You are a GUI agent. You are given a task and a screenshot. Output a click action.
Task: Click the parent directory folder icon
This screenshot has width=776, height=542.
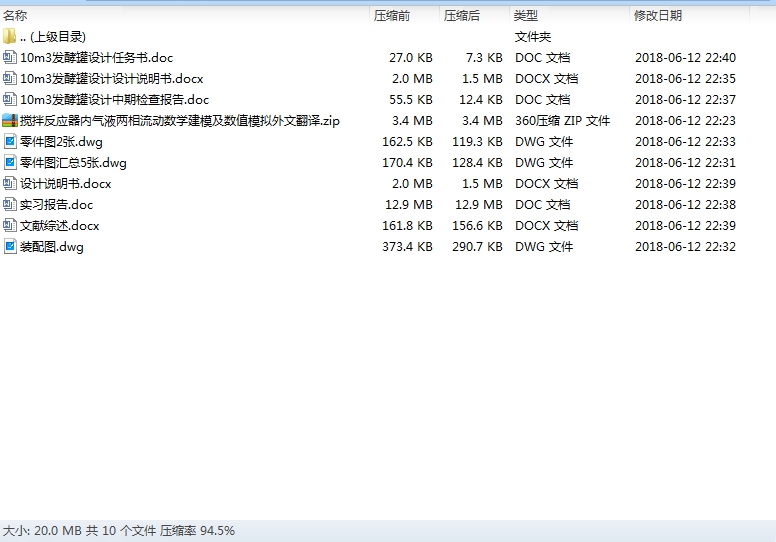click(x=9, y=37)
